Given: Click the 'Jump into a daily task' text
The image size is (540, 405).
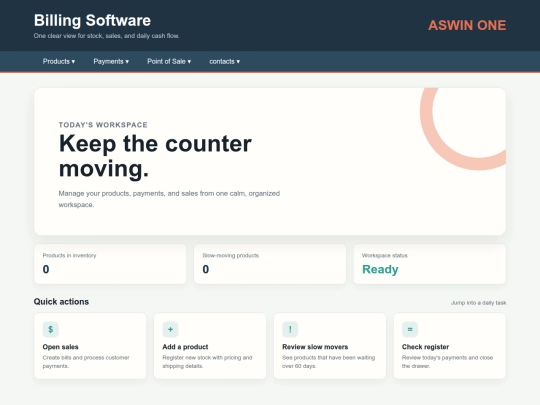Looking at the screenshot, I should click(x=478, y=303).
